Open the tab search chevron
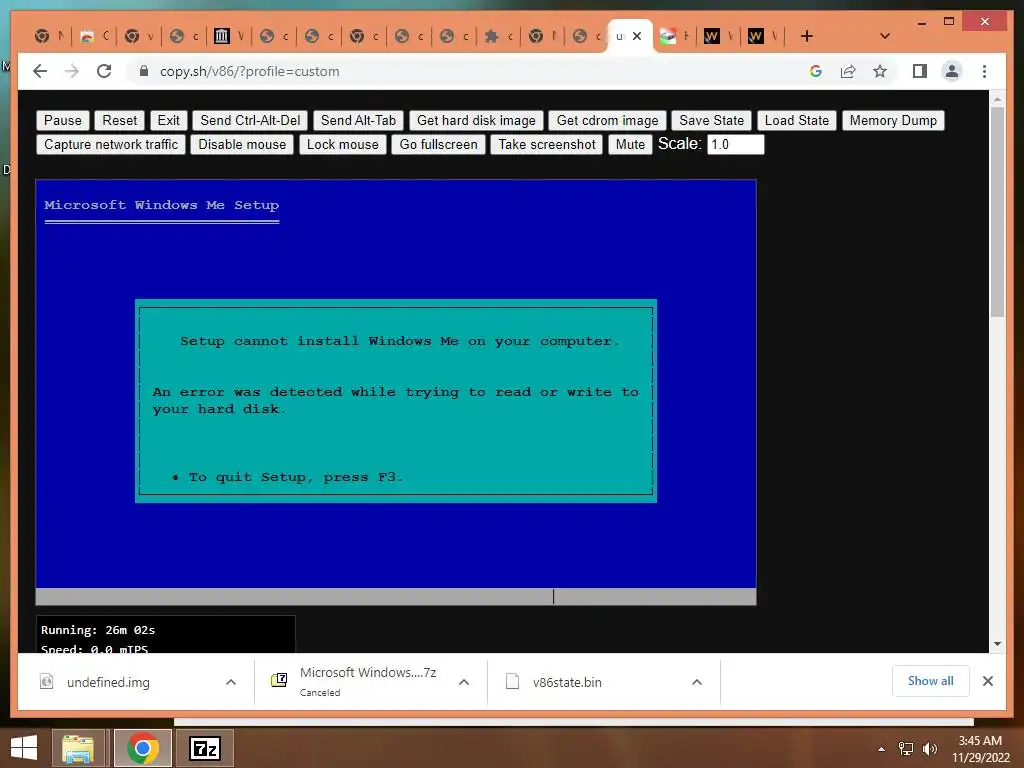The height and width of the screenshot is (768, 1024). pos(885,36)
